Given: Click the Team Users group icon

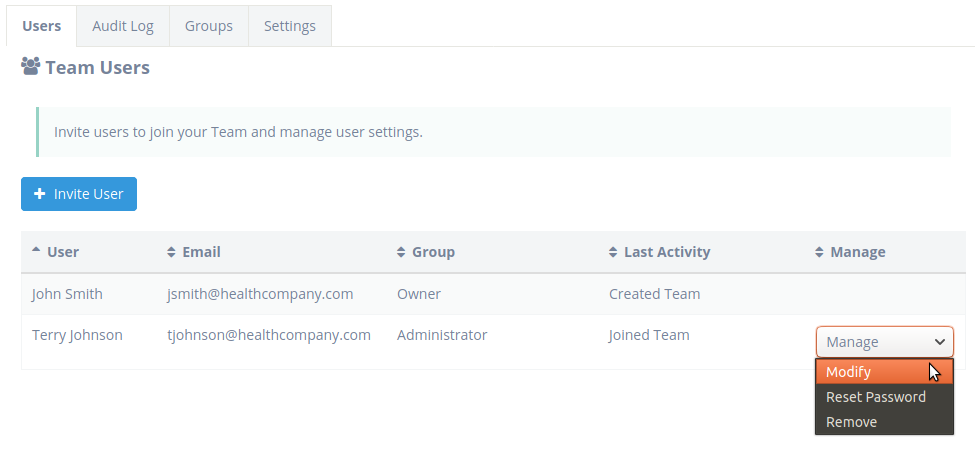Looking at the screenshot, I should point(30,66).
